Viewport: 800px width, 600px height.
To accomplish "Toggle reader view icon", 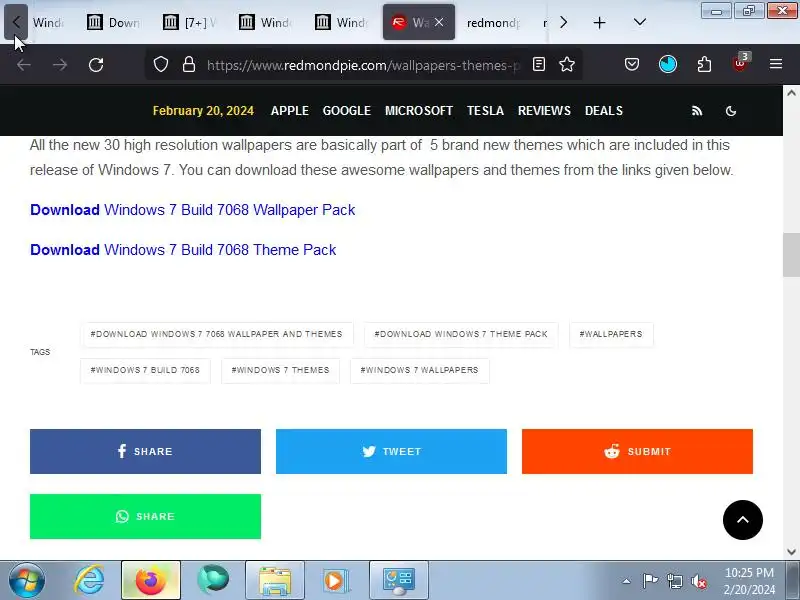I will point(539,64).
